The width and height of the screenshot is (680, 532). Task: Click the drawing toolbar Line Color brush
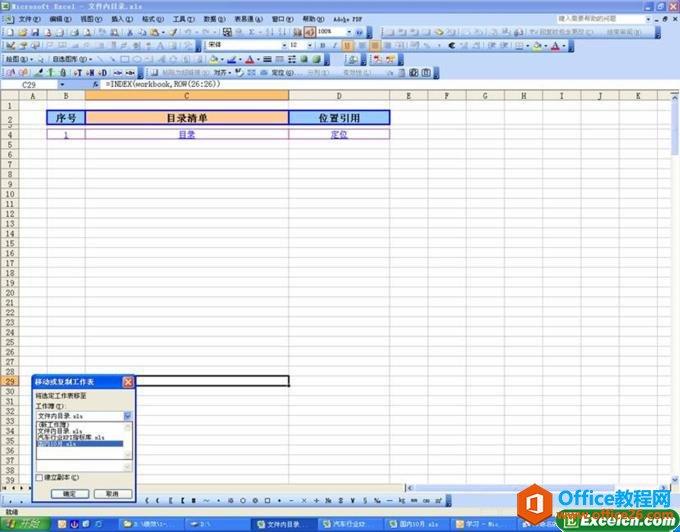[x=232, y=59]
